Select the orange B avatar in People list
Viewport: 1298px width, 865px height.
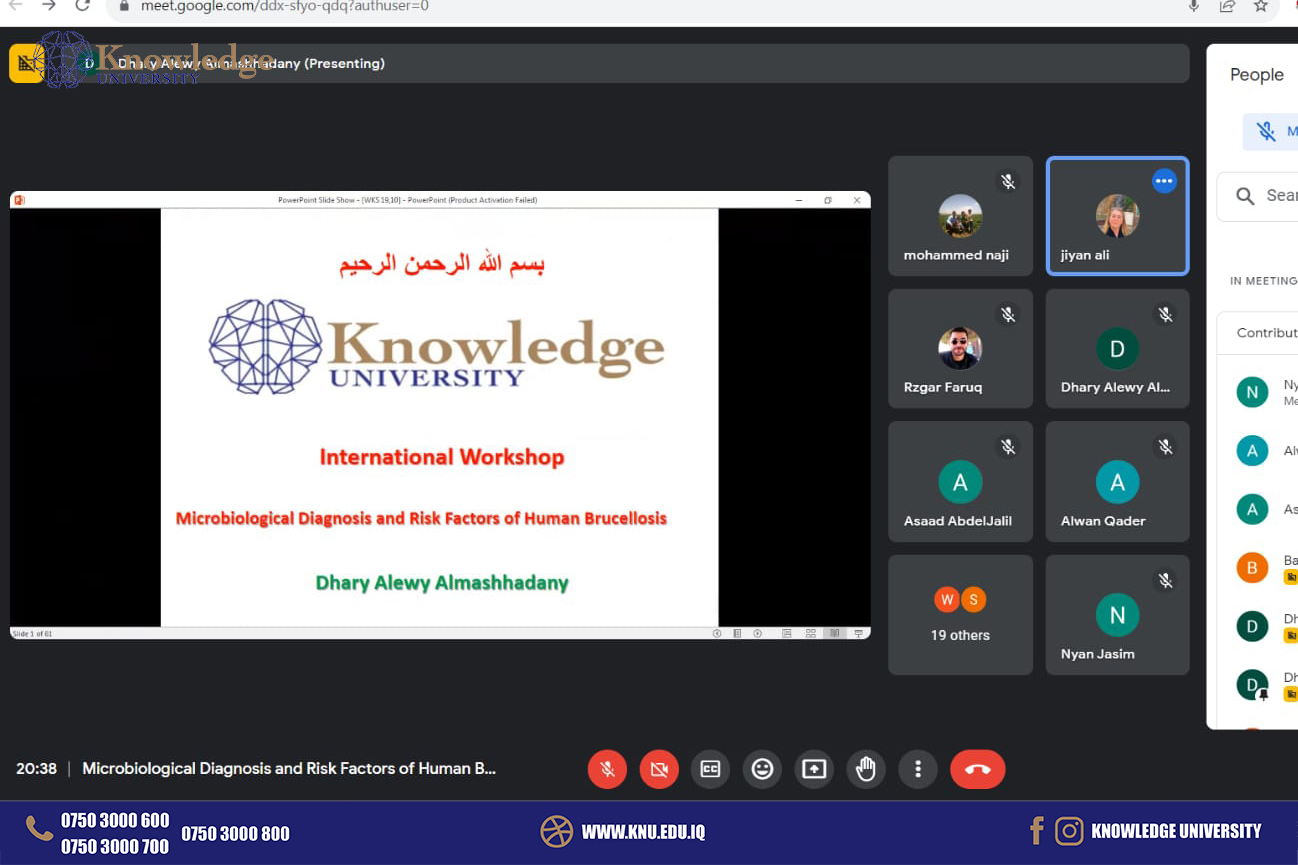pos(1252,568)
